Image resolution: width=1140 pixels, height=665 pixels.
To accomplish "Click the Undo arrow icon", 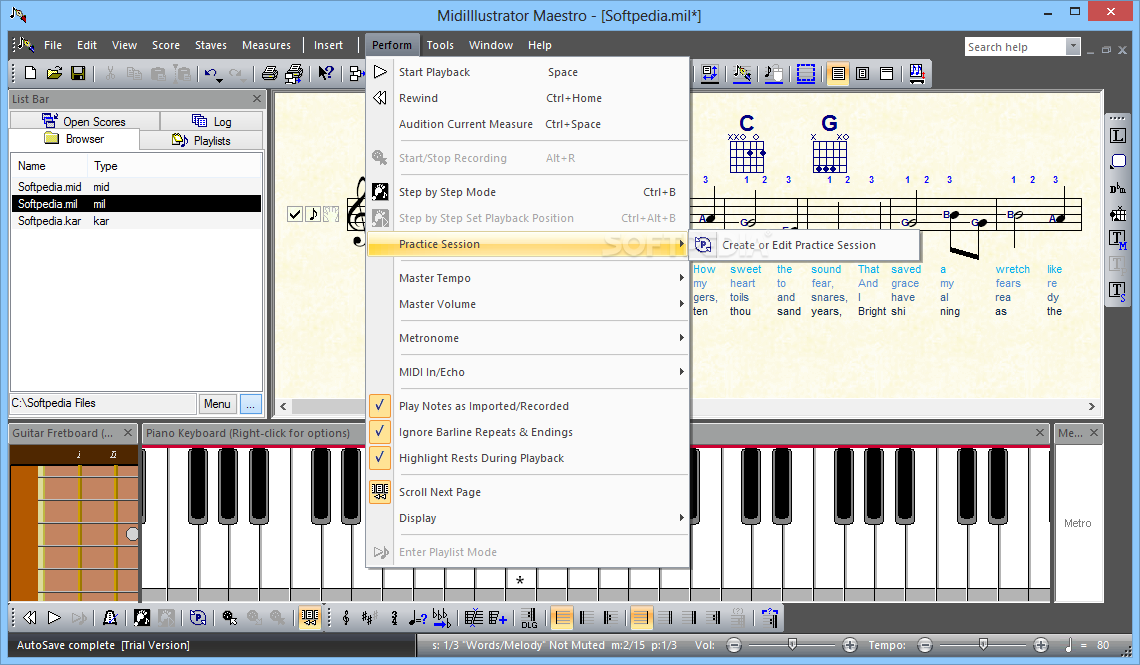I will (x=210, y=73).
